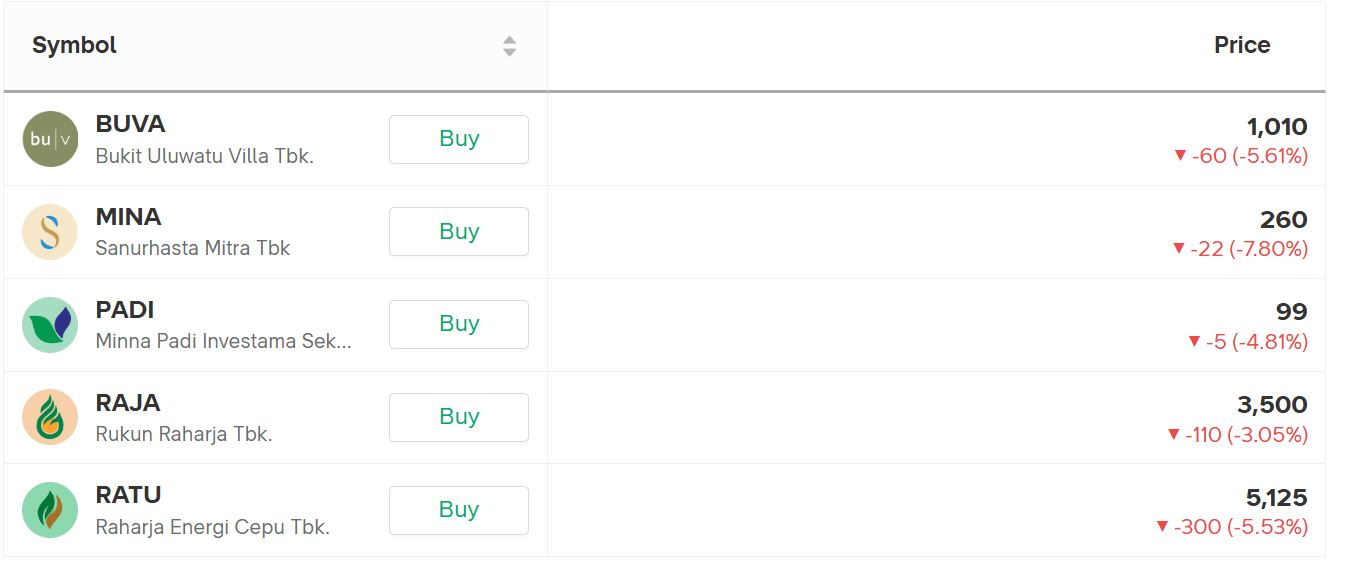Viewport: 1350px width, 582px height.
Task: Sort table by Symbol column arrows
Action: tap(509, 46)
